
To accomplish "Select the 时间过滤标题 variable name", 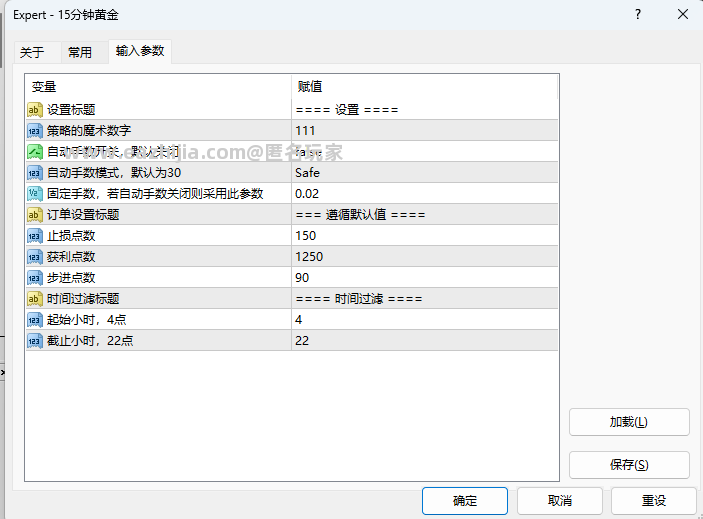I will tap(83, 298).
